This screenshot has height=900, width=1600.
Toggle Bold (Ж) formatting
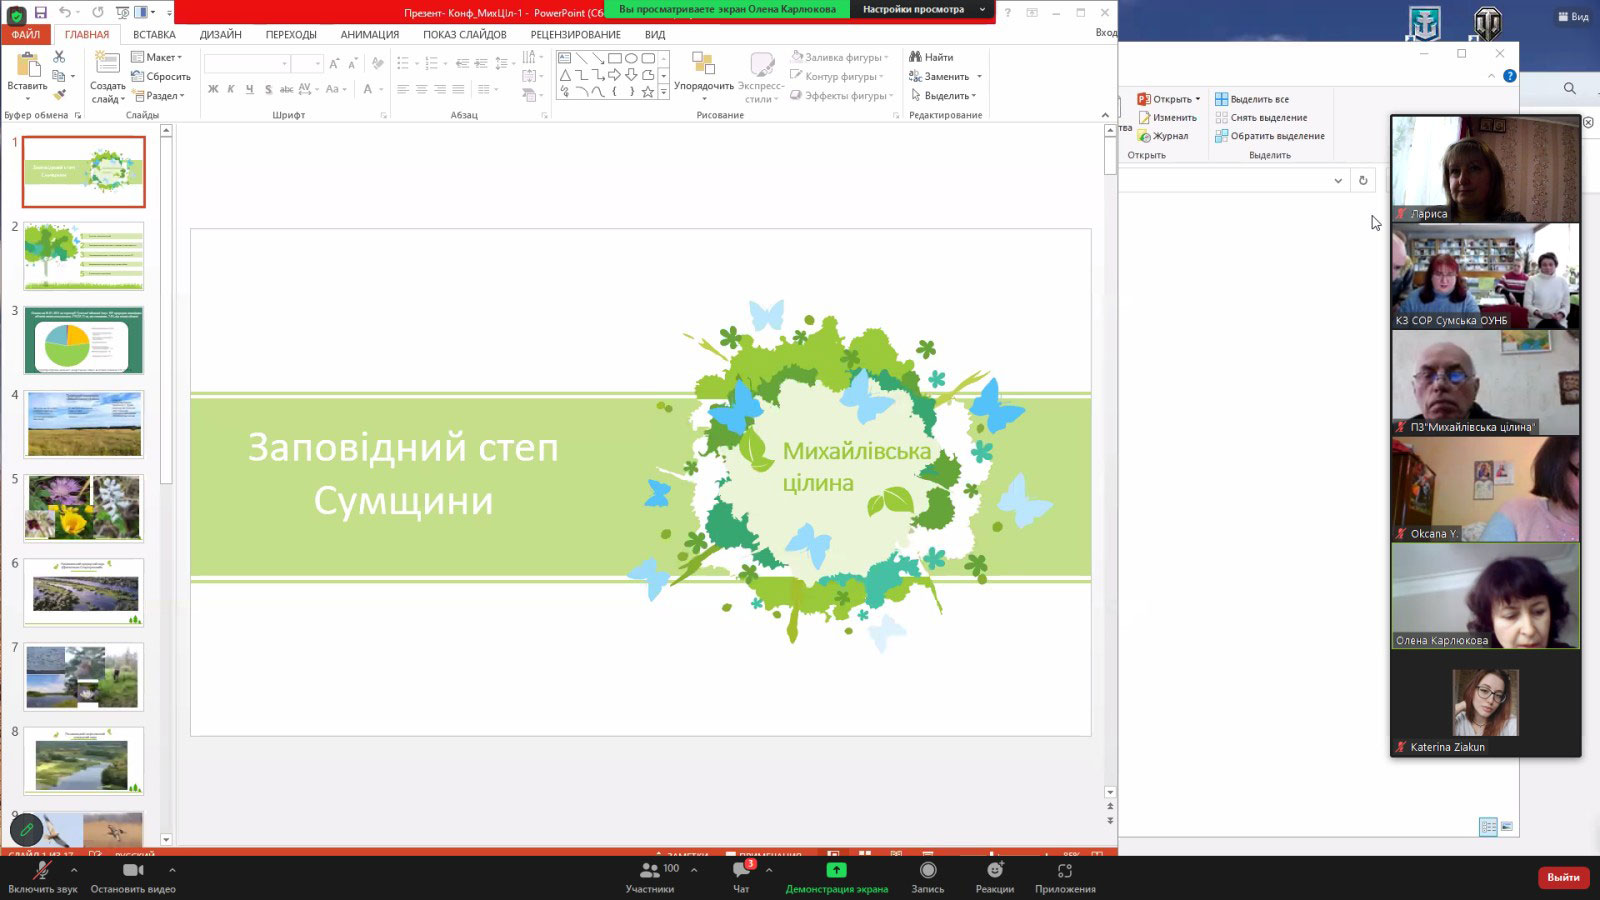click(213, 89)
